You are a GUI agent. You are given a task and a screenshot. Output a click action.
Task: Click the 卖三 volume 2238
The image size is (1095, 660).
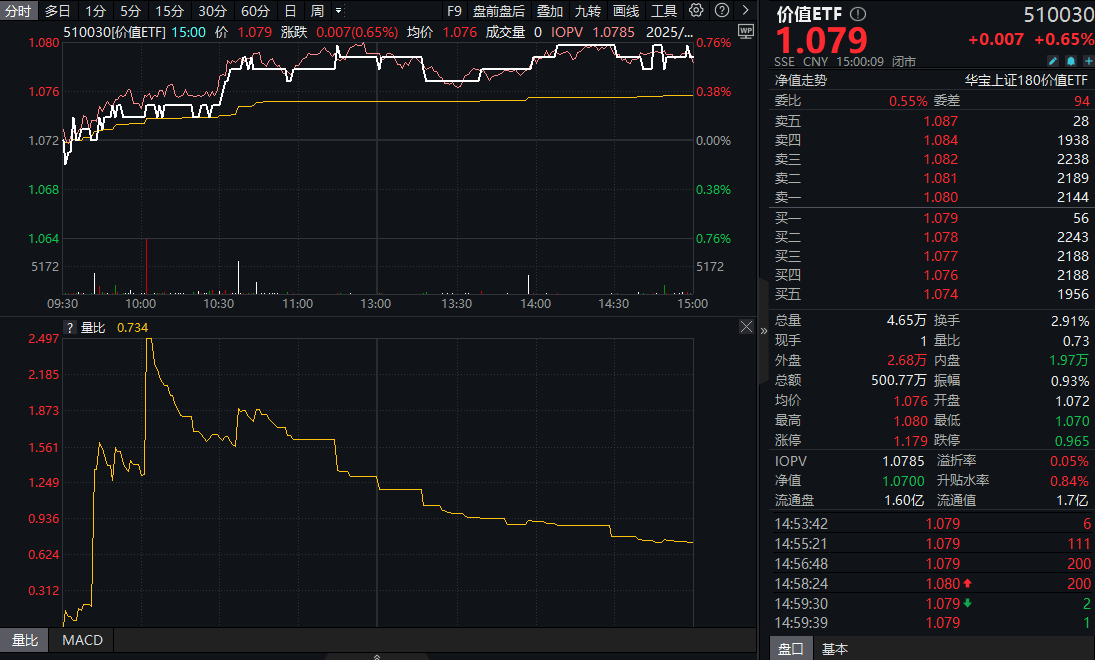click(1073, 159)
